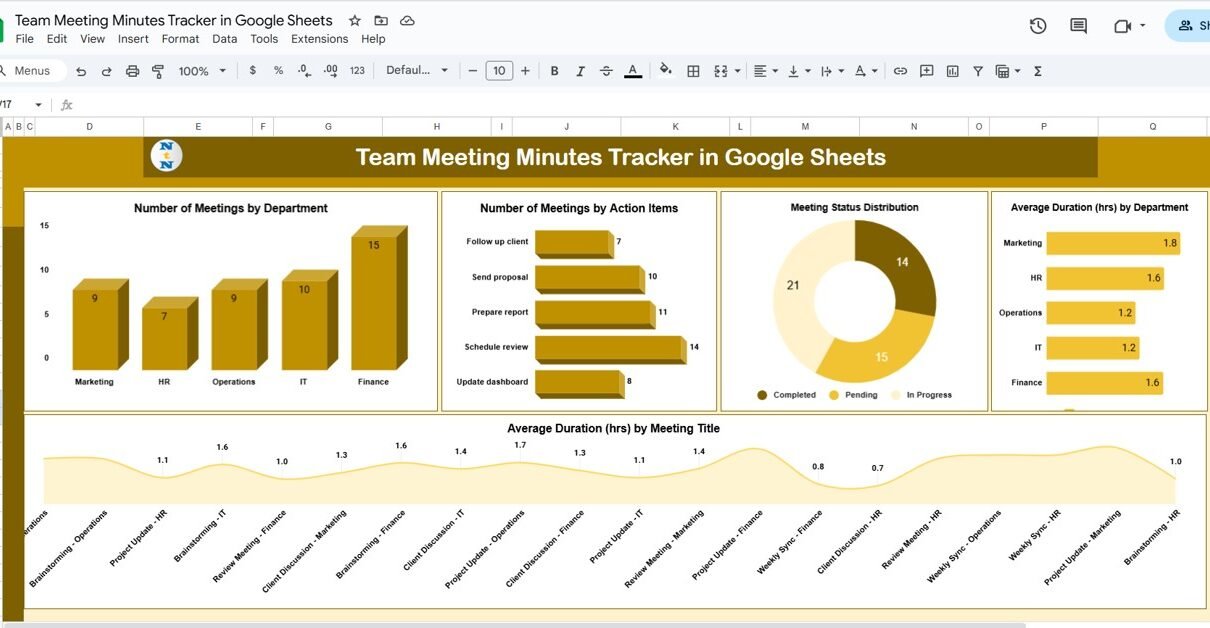The image size is (1210, 628).
Task: Open the Extensions menu
Action: click(x=319, y=39)
